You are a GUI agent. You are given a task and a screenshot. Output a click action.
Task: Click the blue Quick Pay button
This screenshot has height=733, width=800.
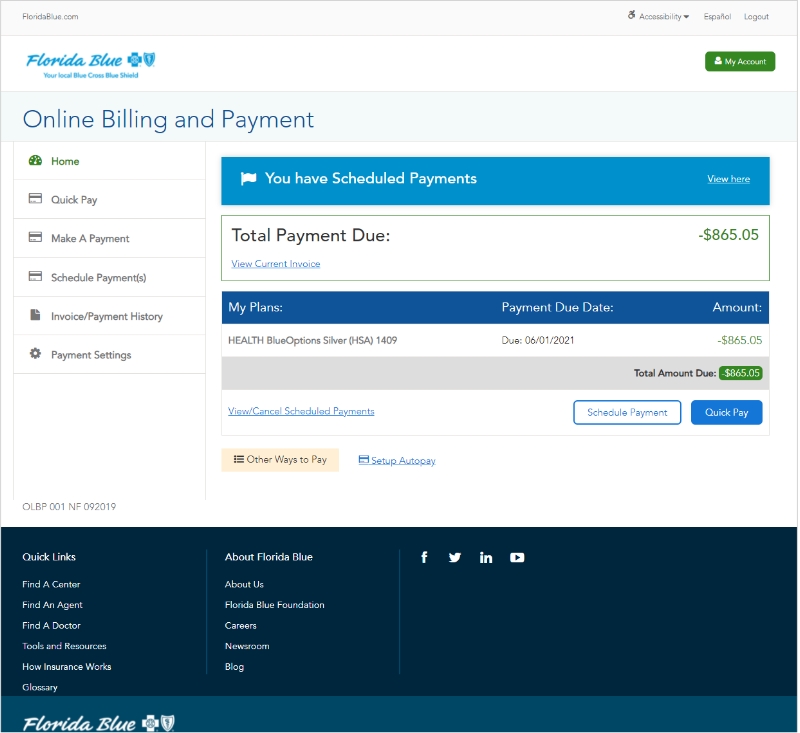(x=727, y=412)
